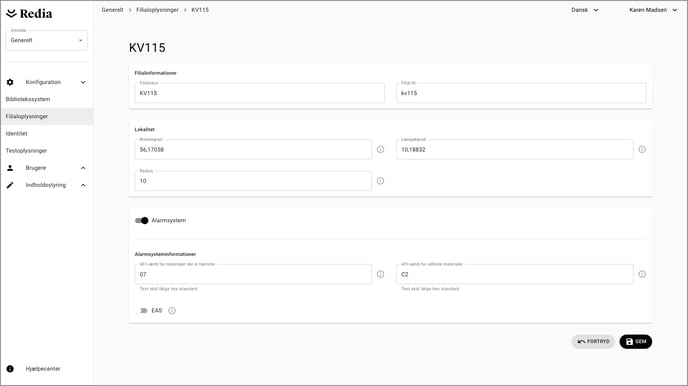Open Testoplysninger in sidebar
This screenshot has width=688, height=386.
point(26,150)
